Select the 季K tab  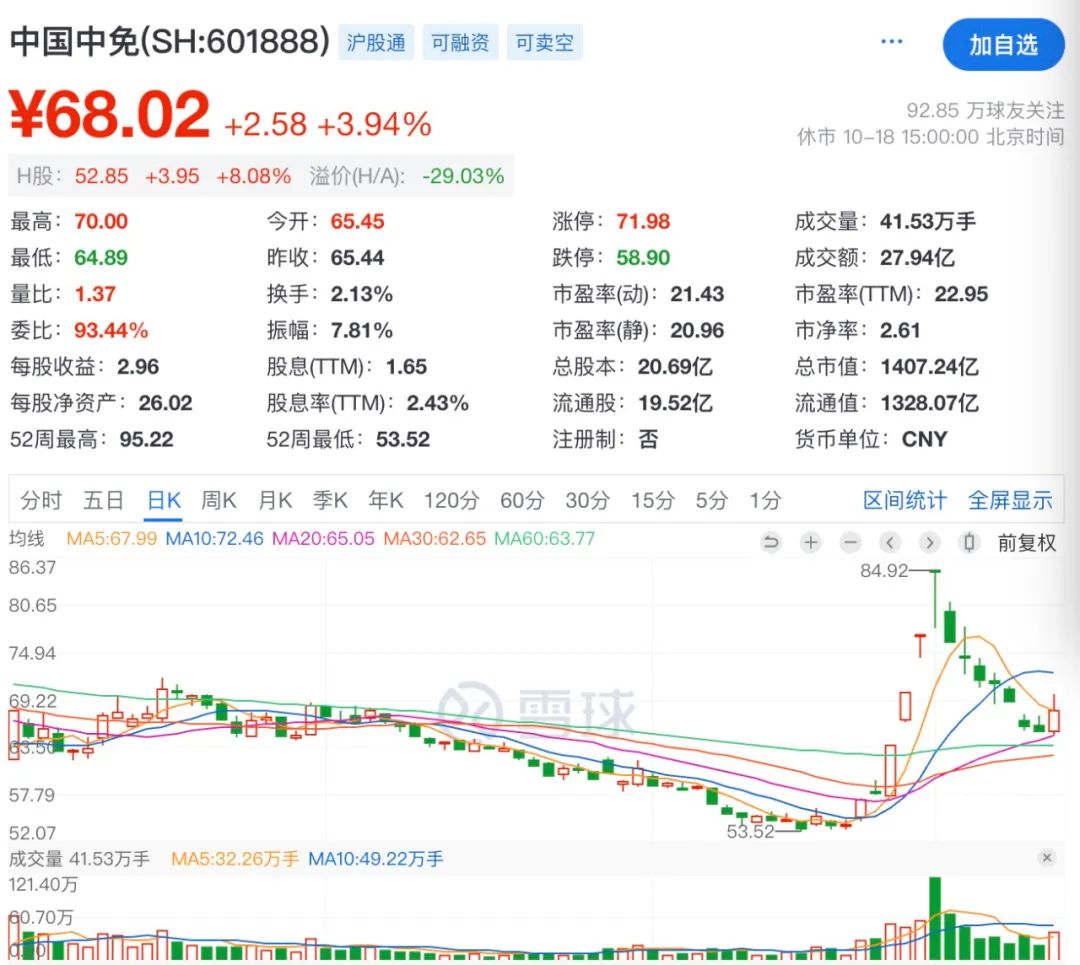(330, 500)
